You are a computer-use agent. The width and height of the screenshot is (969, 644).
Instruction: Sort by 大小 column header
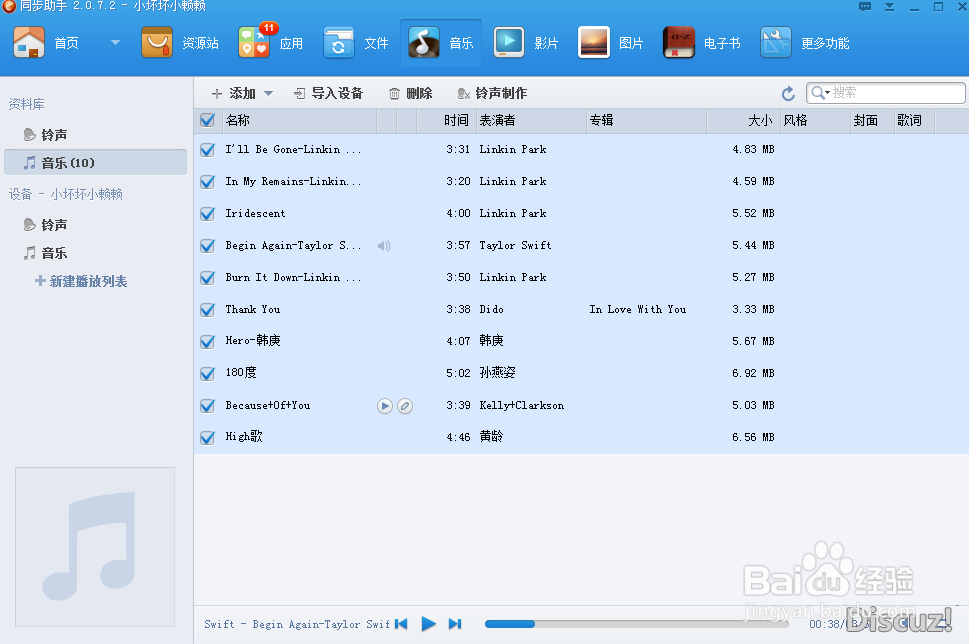pyautogui.click(x=743, y=121)
